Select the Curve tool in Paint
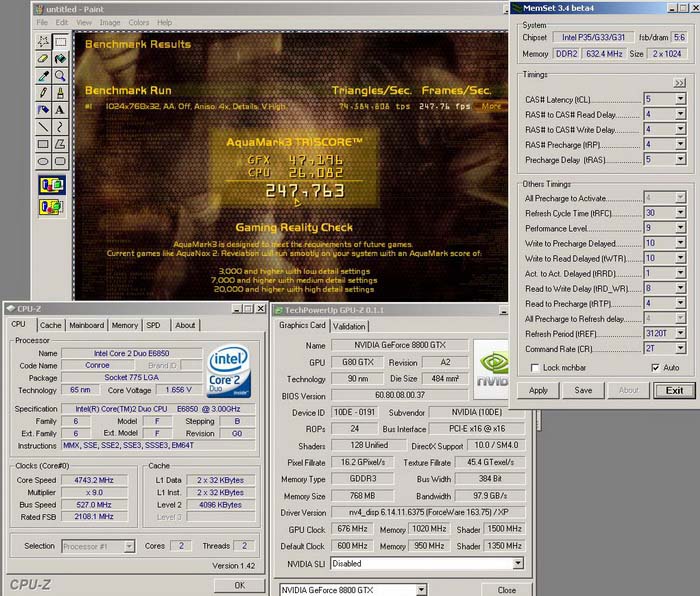 tap(60, 127)
